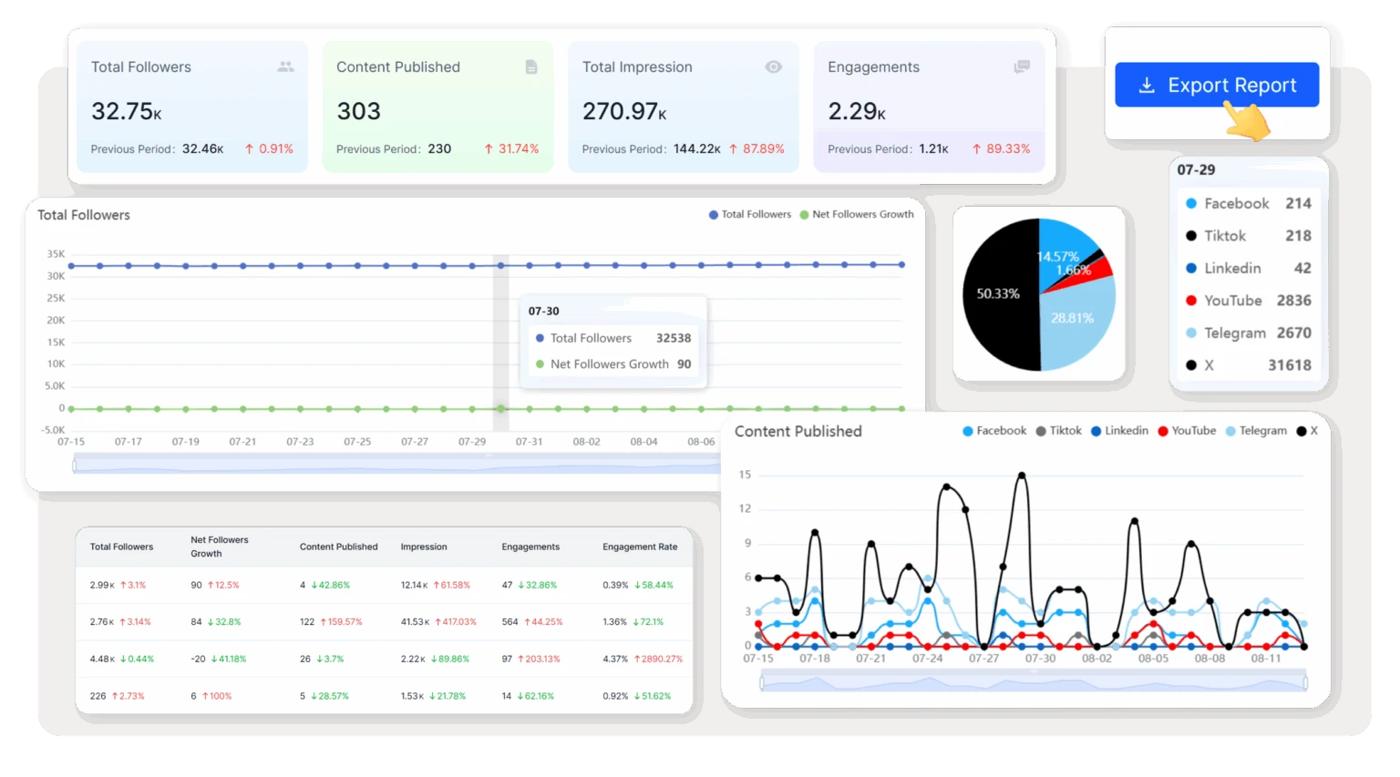
Task: Click the 2.29K Engagements value
Action: point(857,111)
